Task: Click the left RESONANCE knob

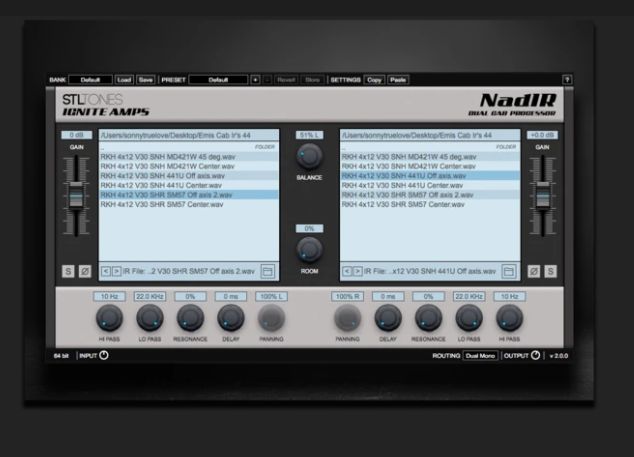Action: (x=190, y=318)
